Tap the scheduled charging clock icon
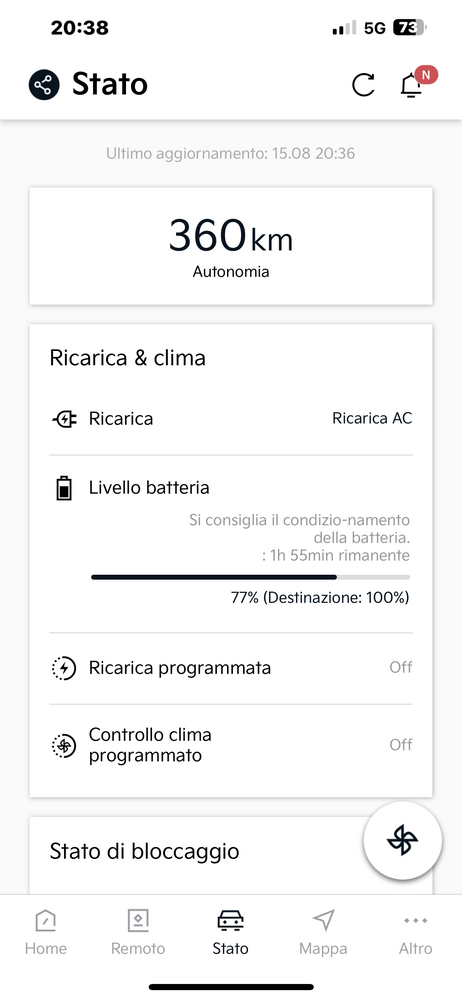 click(64, 668)
